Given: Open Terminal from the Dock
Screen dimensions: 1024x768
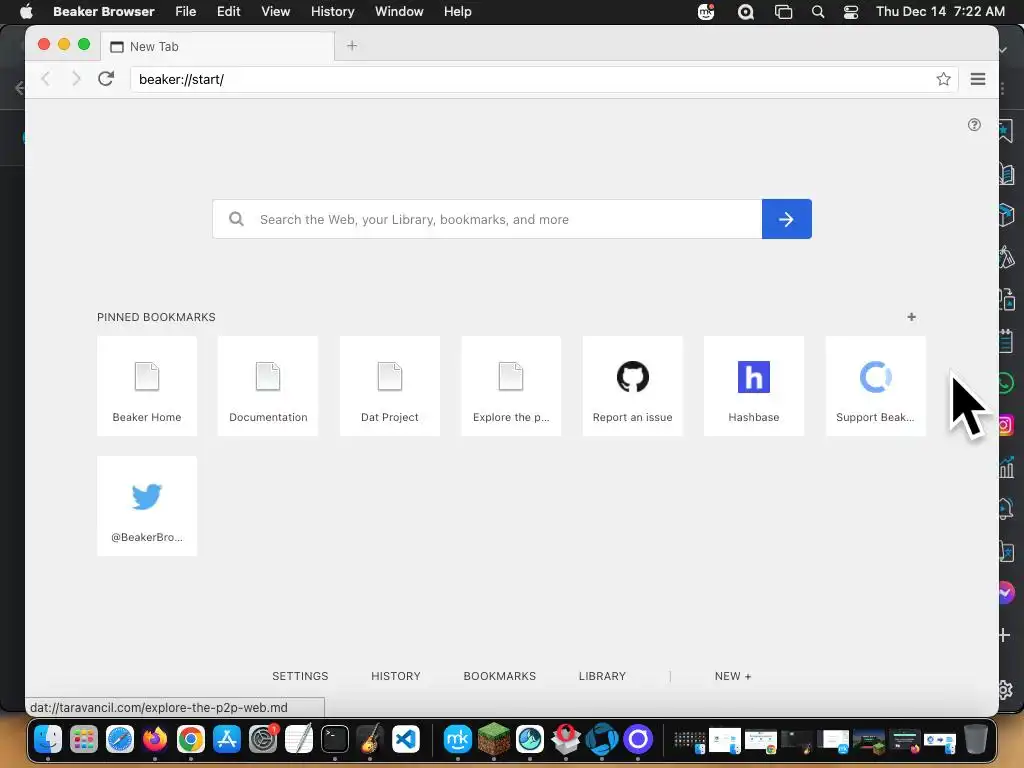Looking at the screenshot, I should click(334, 739).
